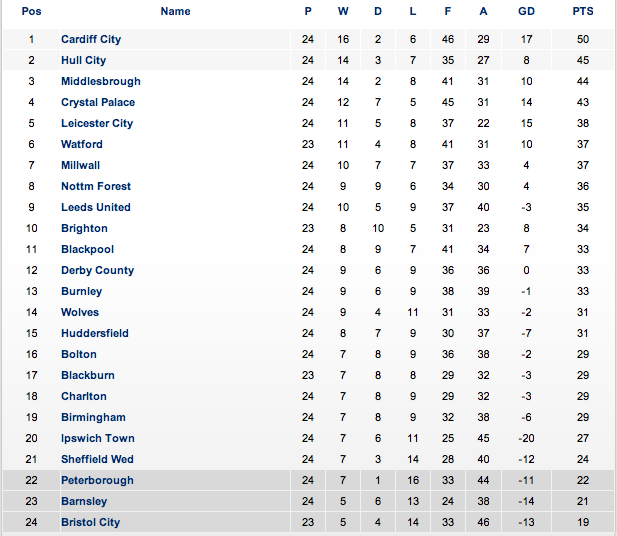This screenshot has width=617, height=536.
Task: Select Brighton from the league table
Action: 84,228
